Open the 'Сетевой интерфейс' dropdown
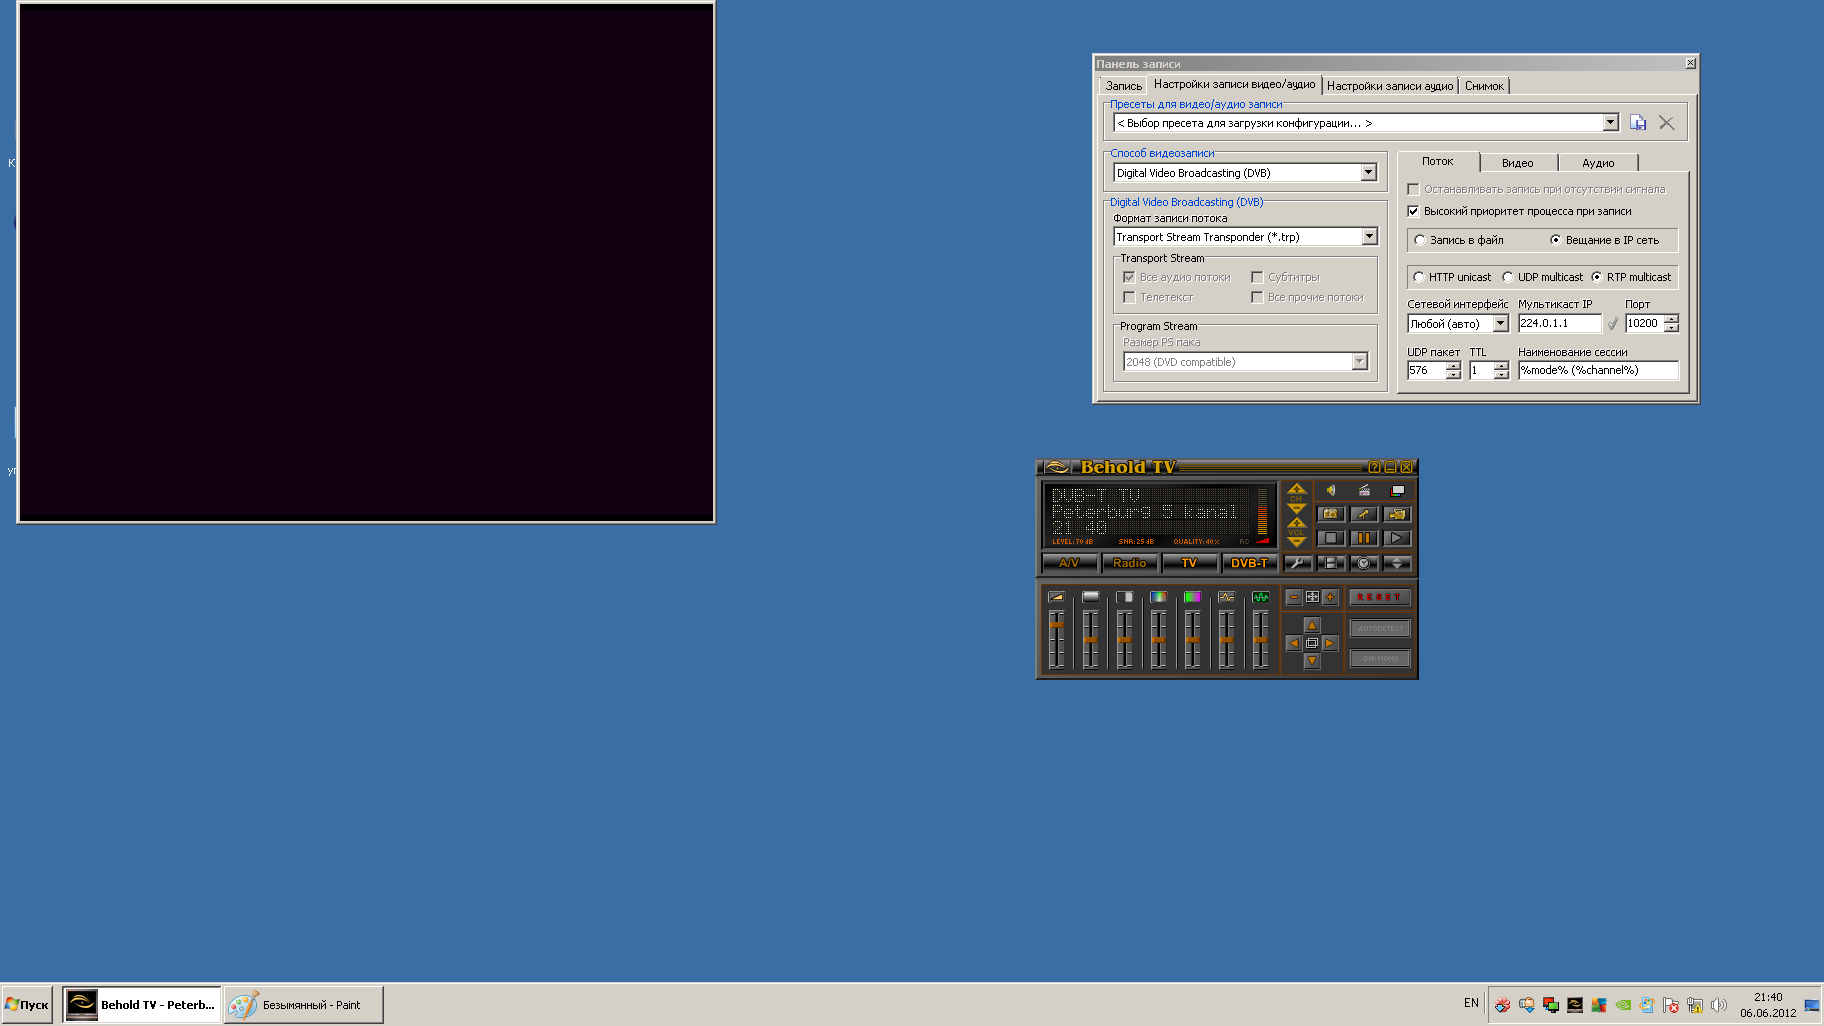Screen dimensions: 1824x1026 pyautogui.click(x=1500, y=323)
